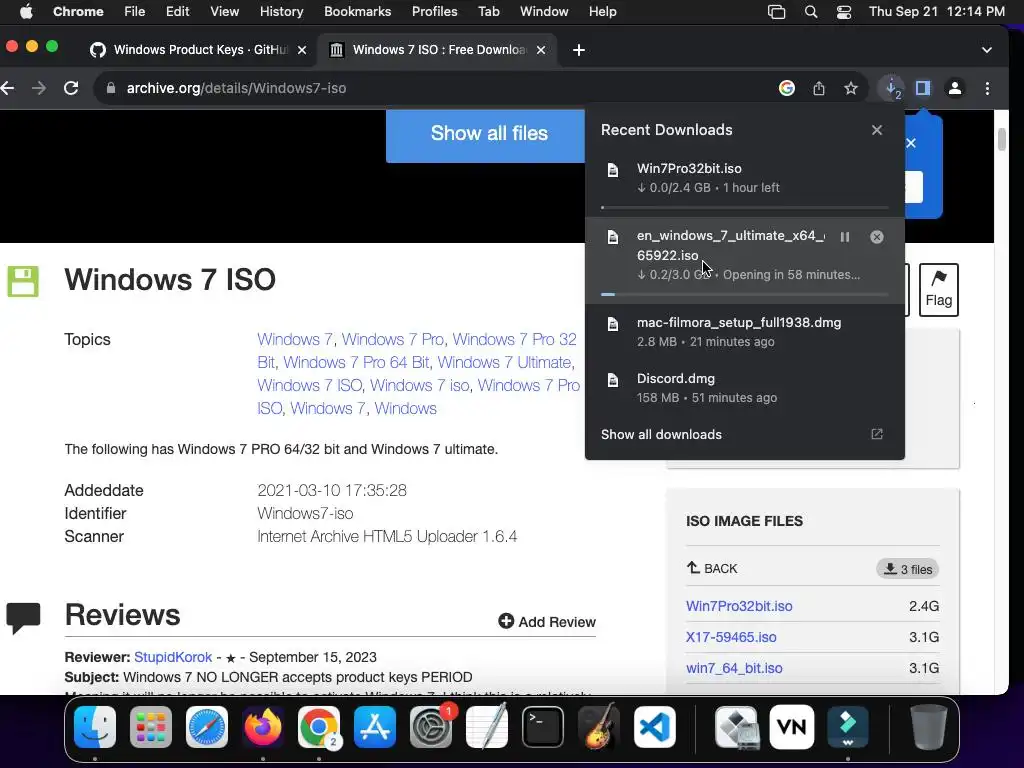This screenshot has height=768, width=1024.
Task: Download win7_64_bit.iso from file list
Action: tap(734, 668)
